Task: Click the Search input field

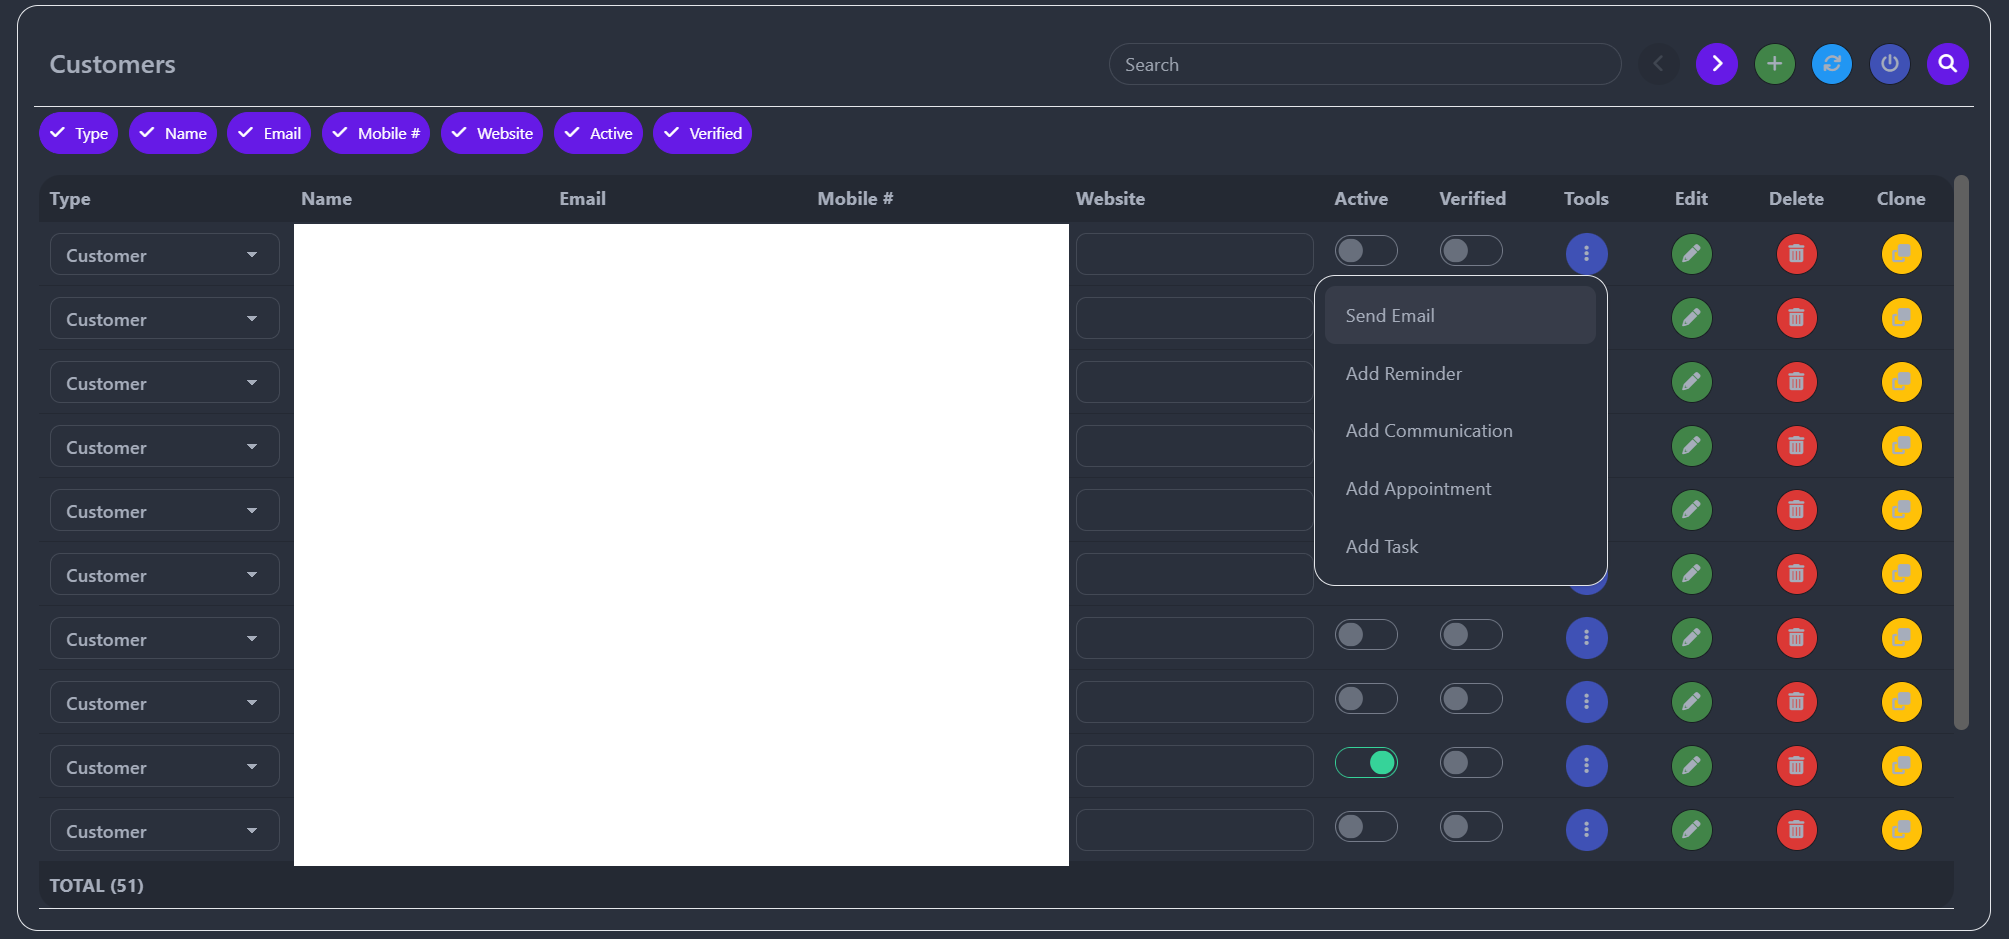Action: tap(1365, 64)
